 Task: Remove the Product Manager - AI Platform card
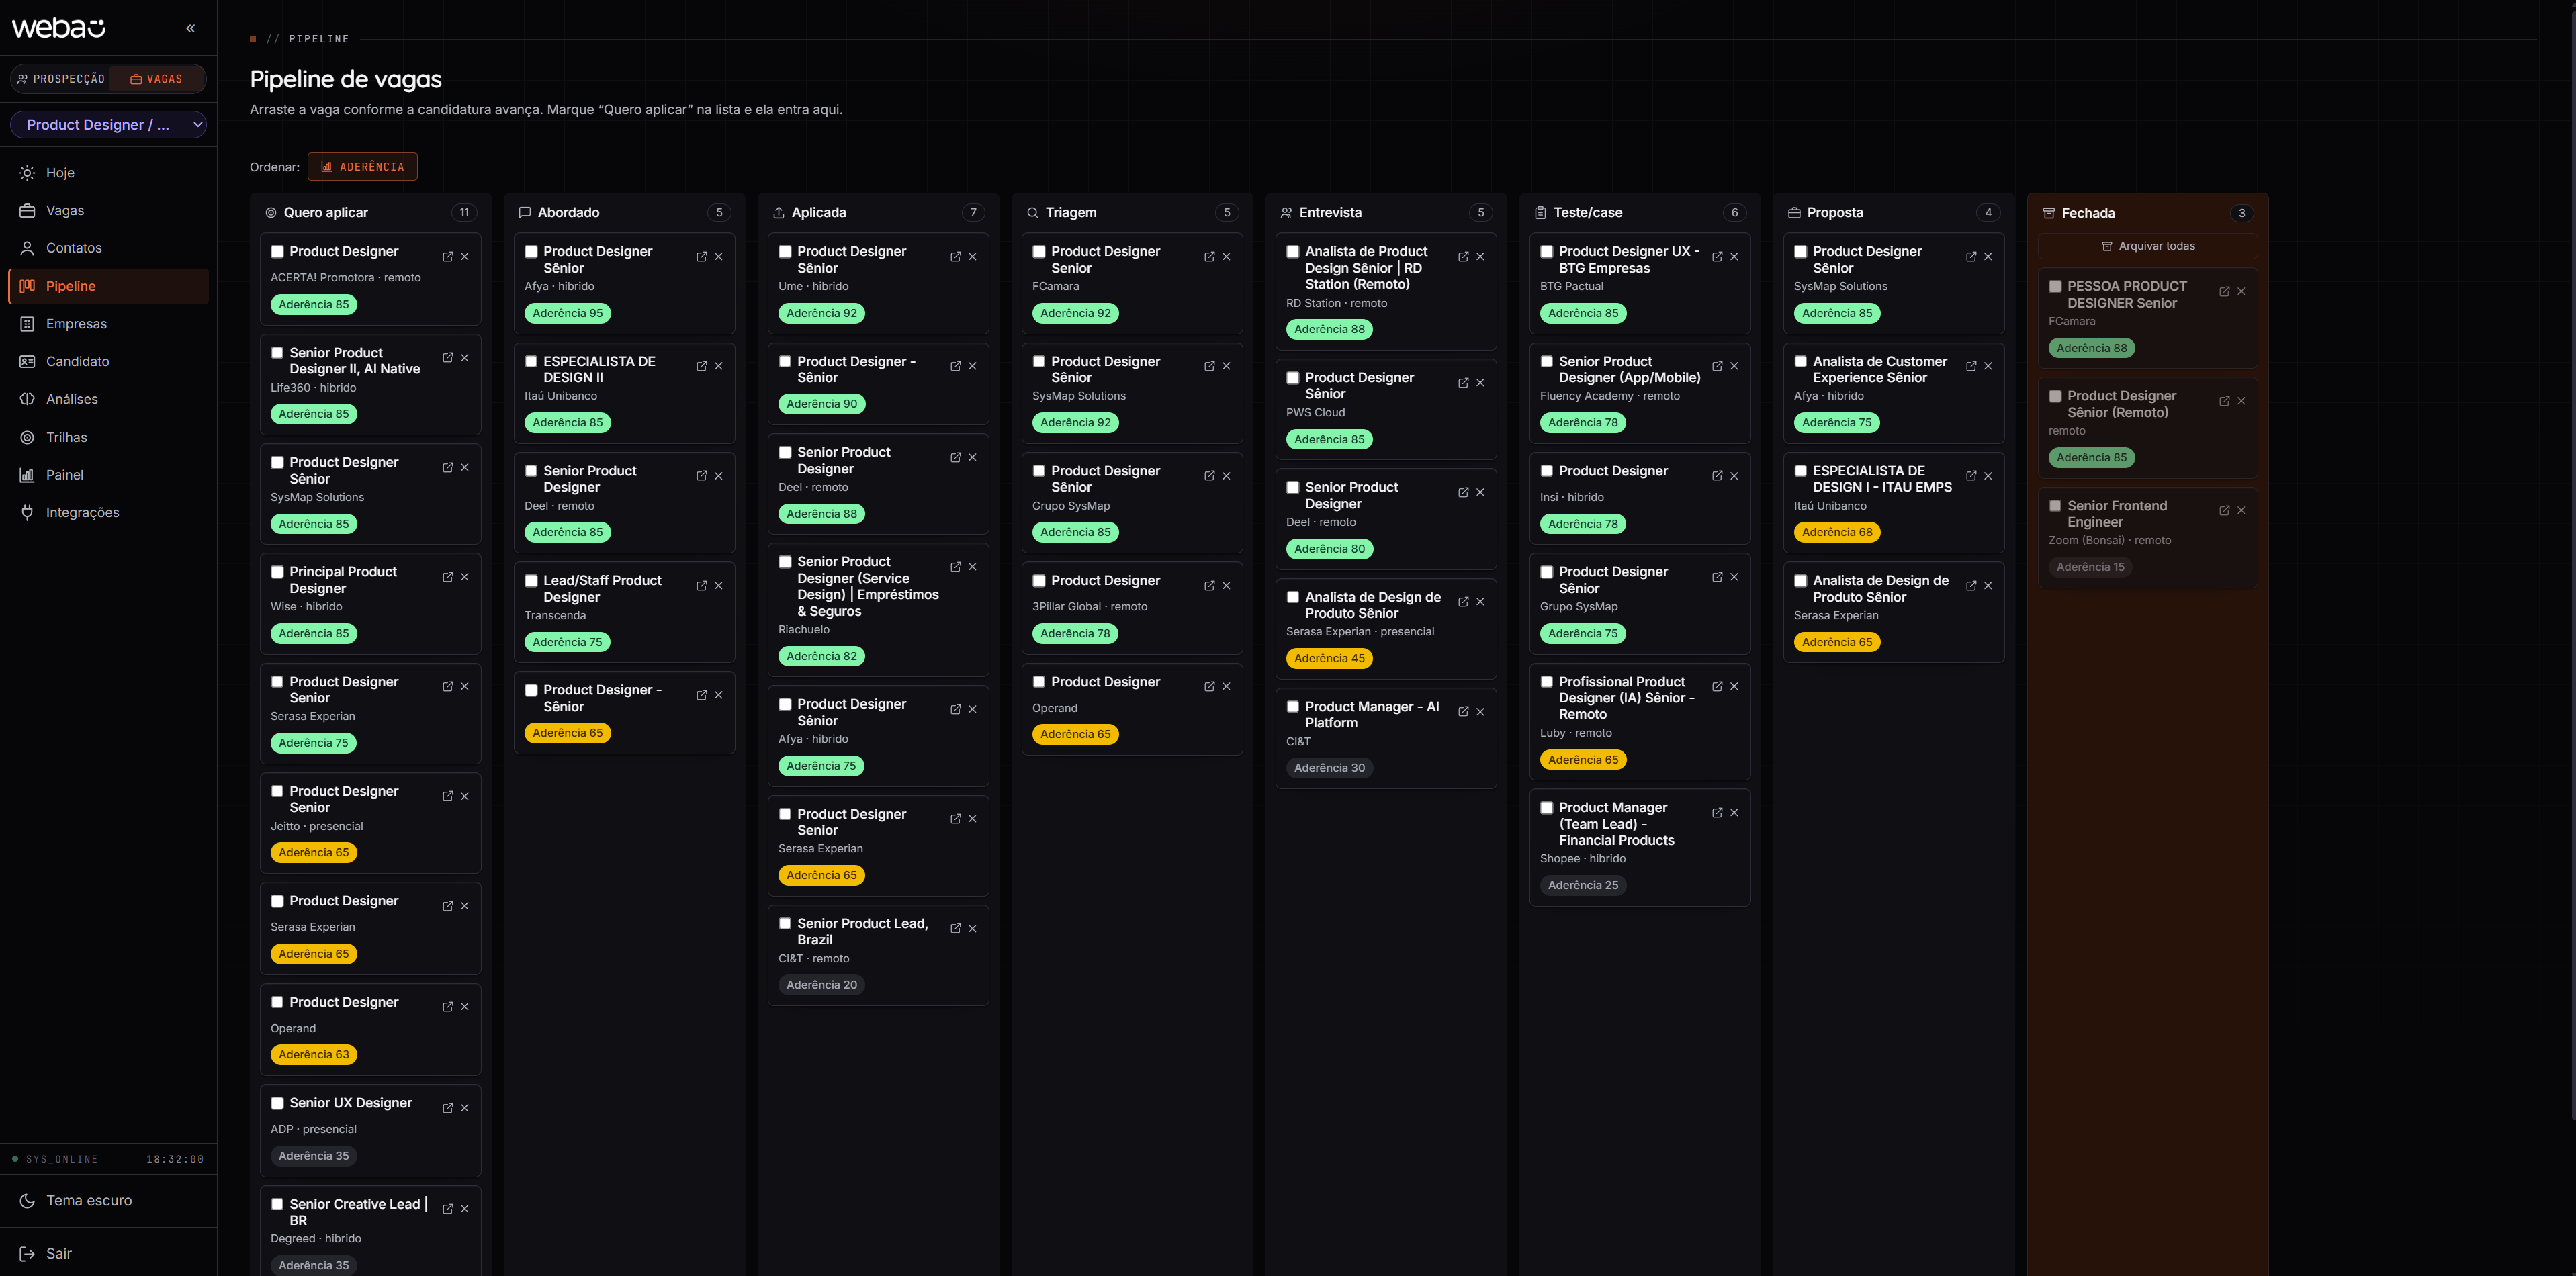[1481, 712]
